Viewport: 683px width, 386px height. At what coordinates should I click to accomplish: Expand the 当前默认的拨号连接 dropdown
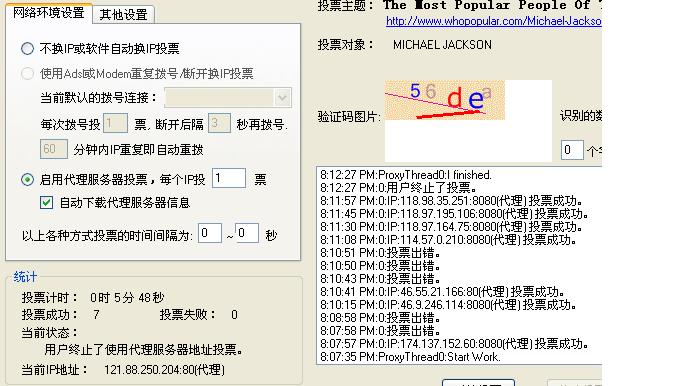pos(282,98)
